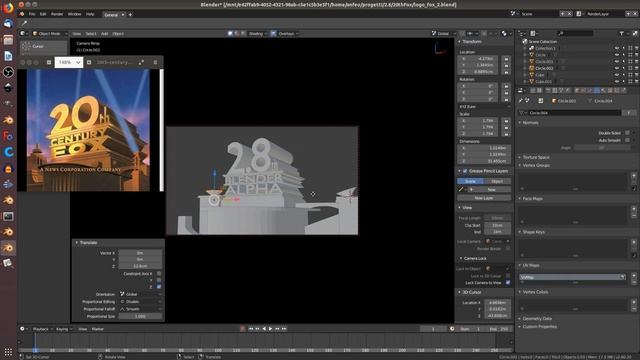
Task: Open the Window menu
Action: click(x=74, y=14)
